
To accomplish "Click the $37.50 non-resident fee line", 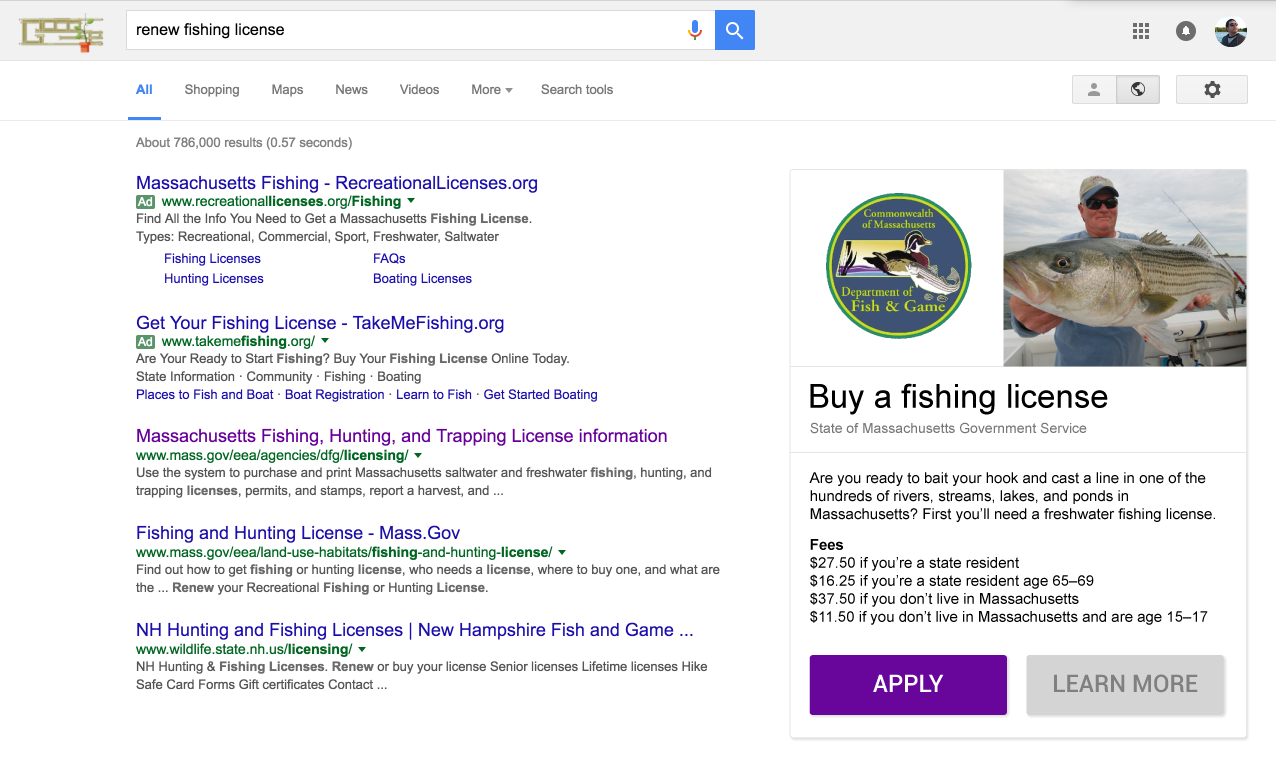I will (x=944, y=599).
